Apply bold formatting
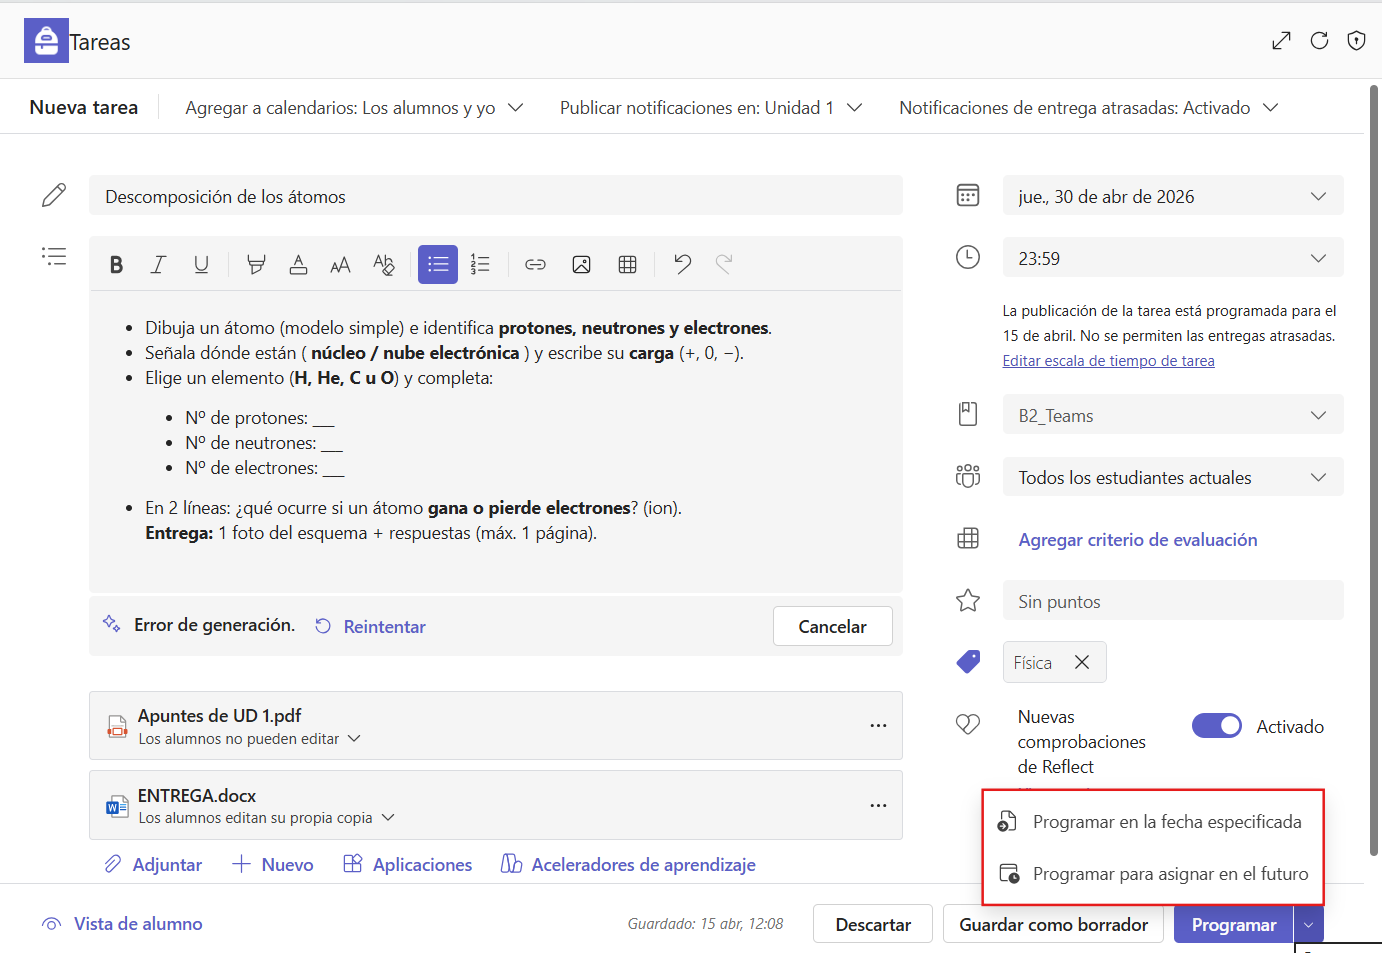 [x=116, y=264]
